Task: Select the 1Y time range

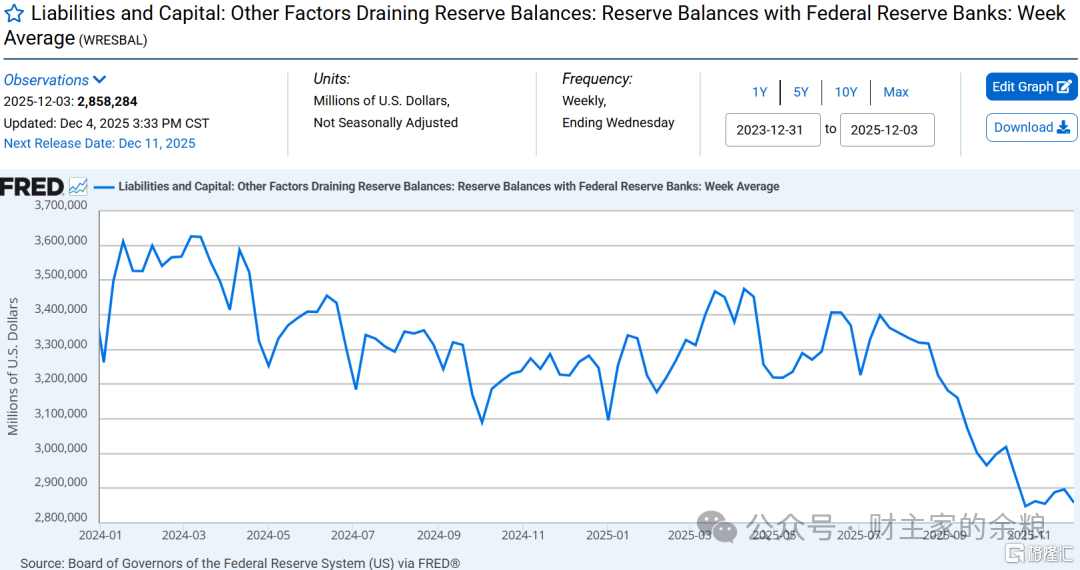Action: click(760, 92)
